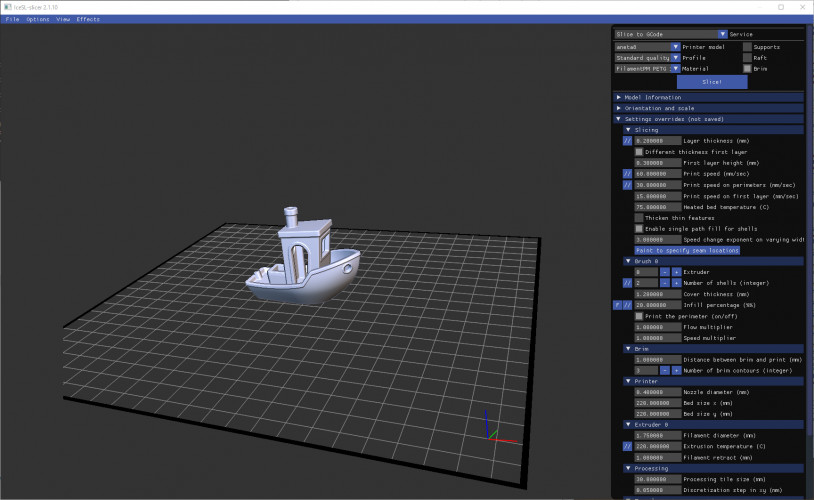Expand the Orientation and scale section
The width and height of the screenshot is (814, 500).
coord(709,108)
